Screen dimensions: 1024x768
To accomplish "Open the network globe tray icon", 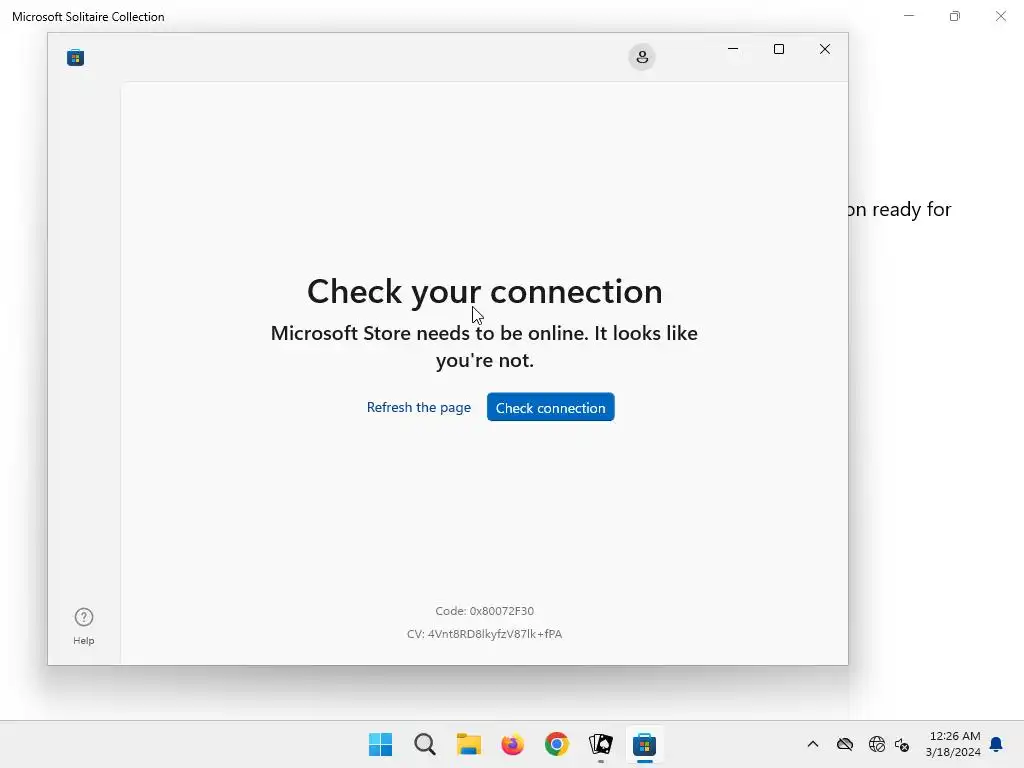I will (876, 744).
